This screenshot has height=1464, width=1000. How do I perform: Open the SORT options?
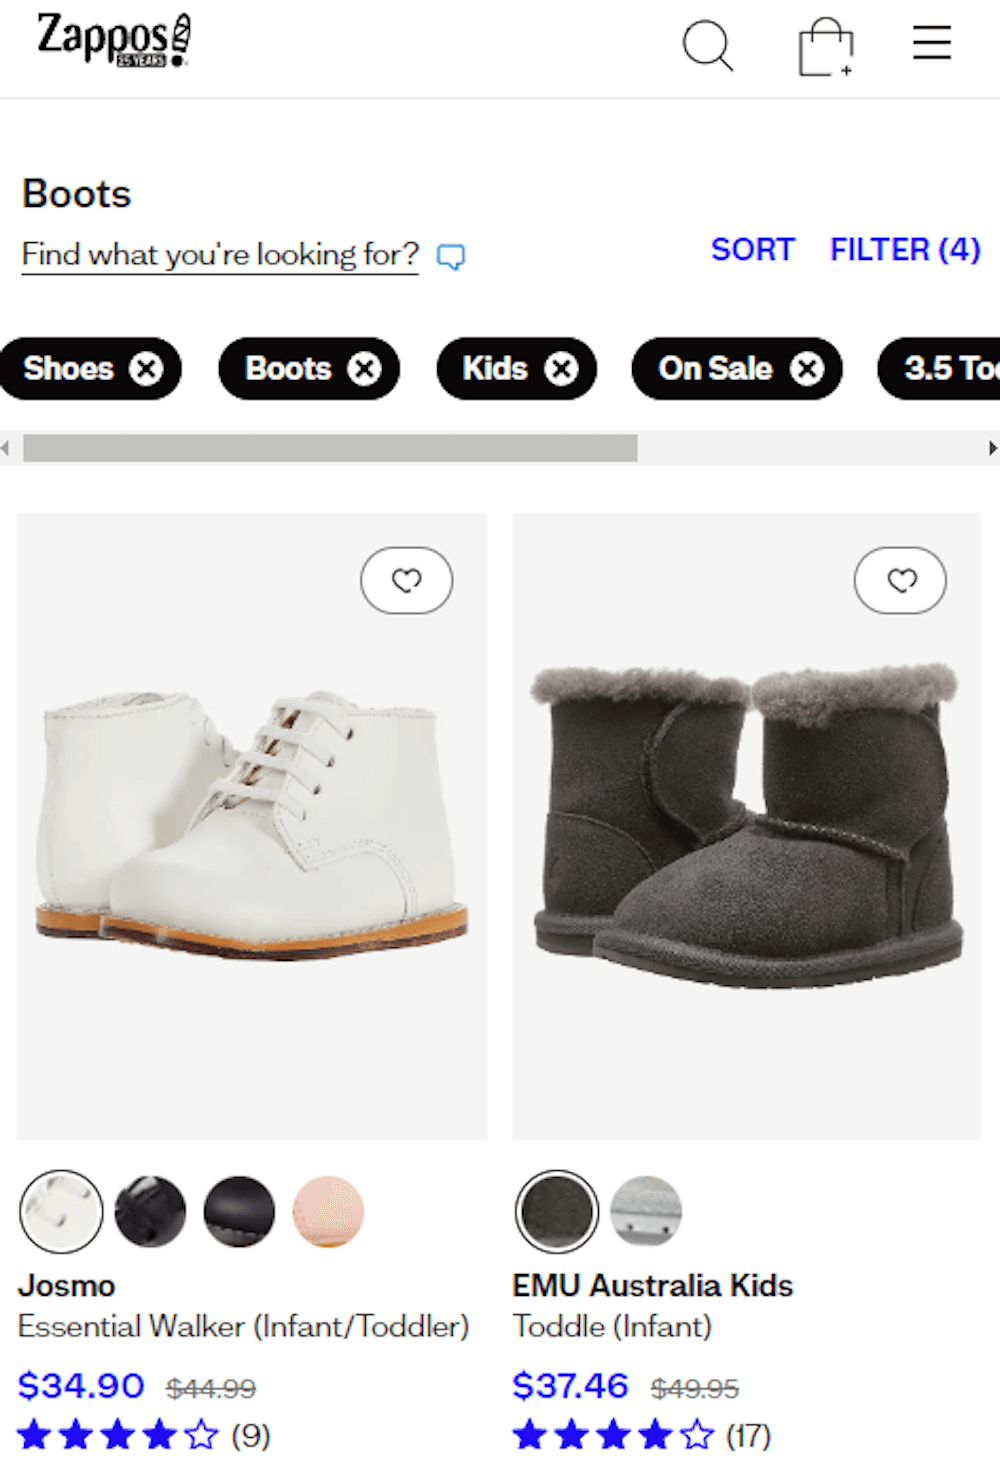[x=752, y=250]
